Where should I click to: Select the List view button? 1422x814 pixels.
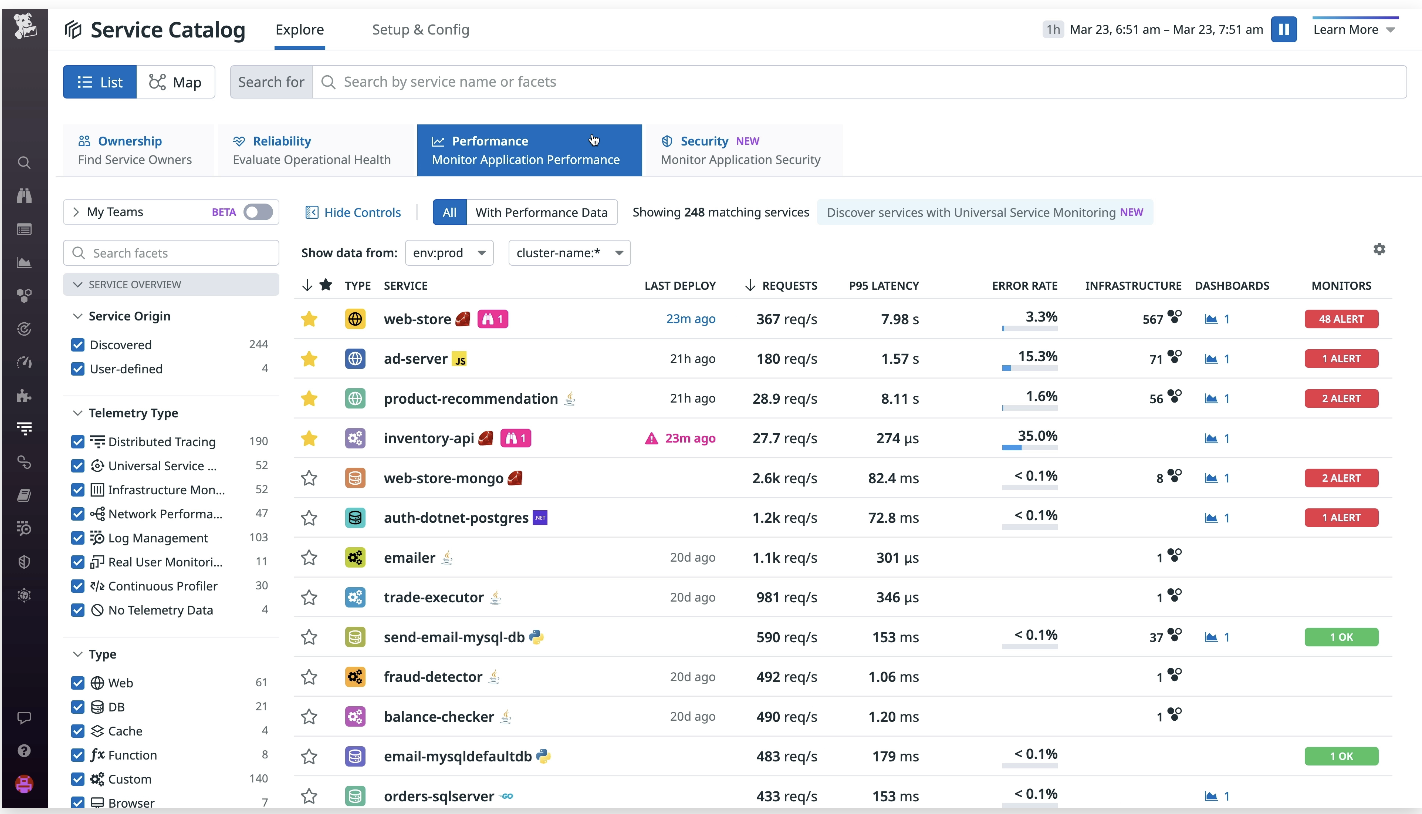(x=100, y=82)
